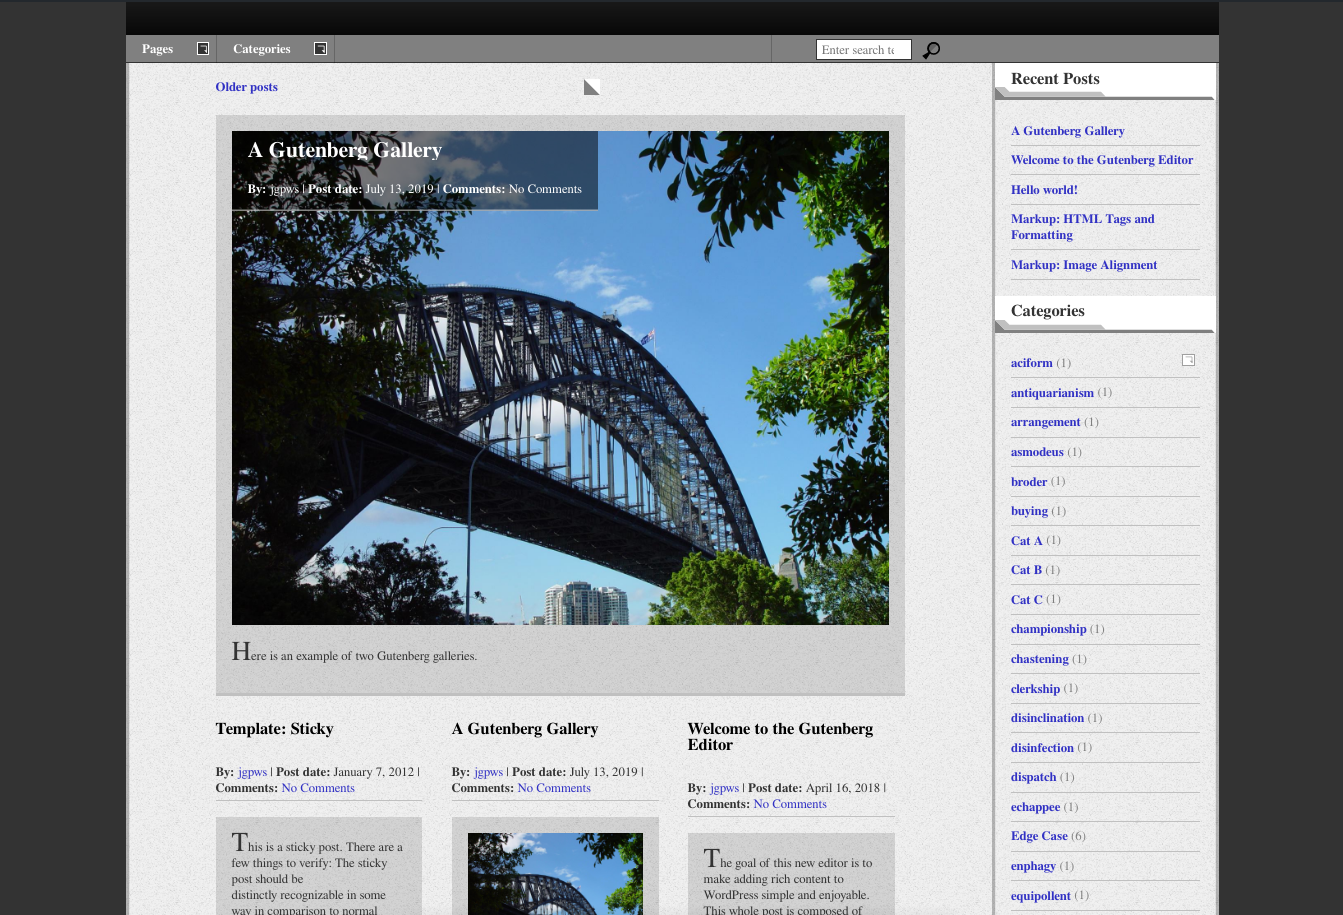Open Markup: HTML Tags and Formatting
This screenshot has width=1343, height=915.
[1082, 227]
